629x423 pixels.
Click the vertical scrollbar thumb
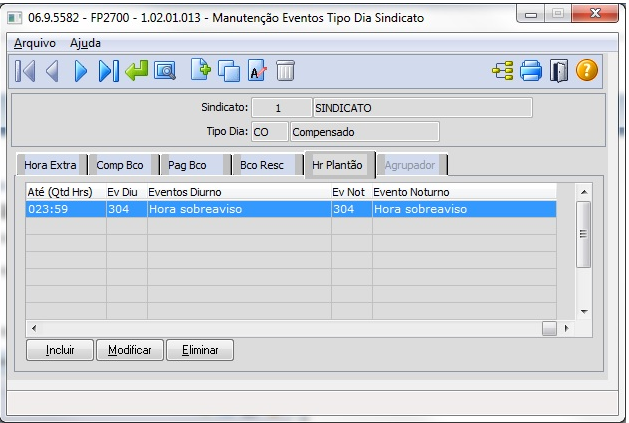pyautogui.click(x=583, y=234)
